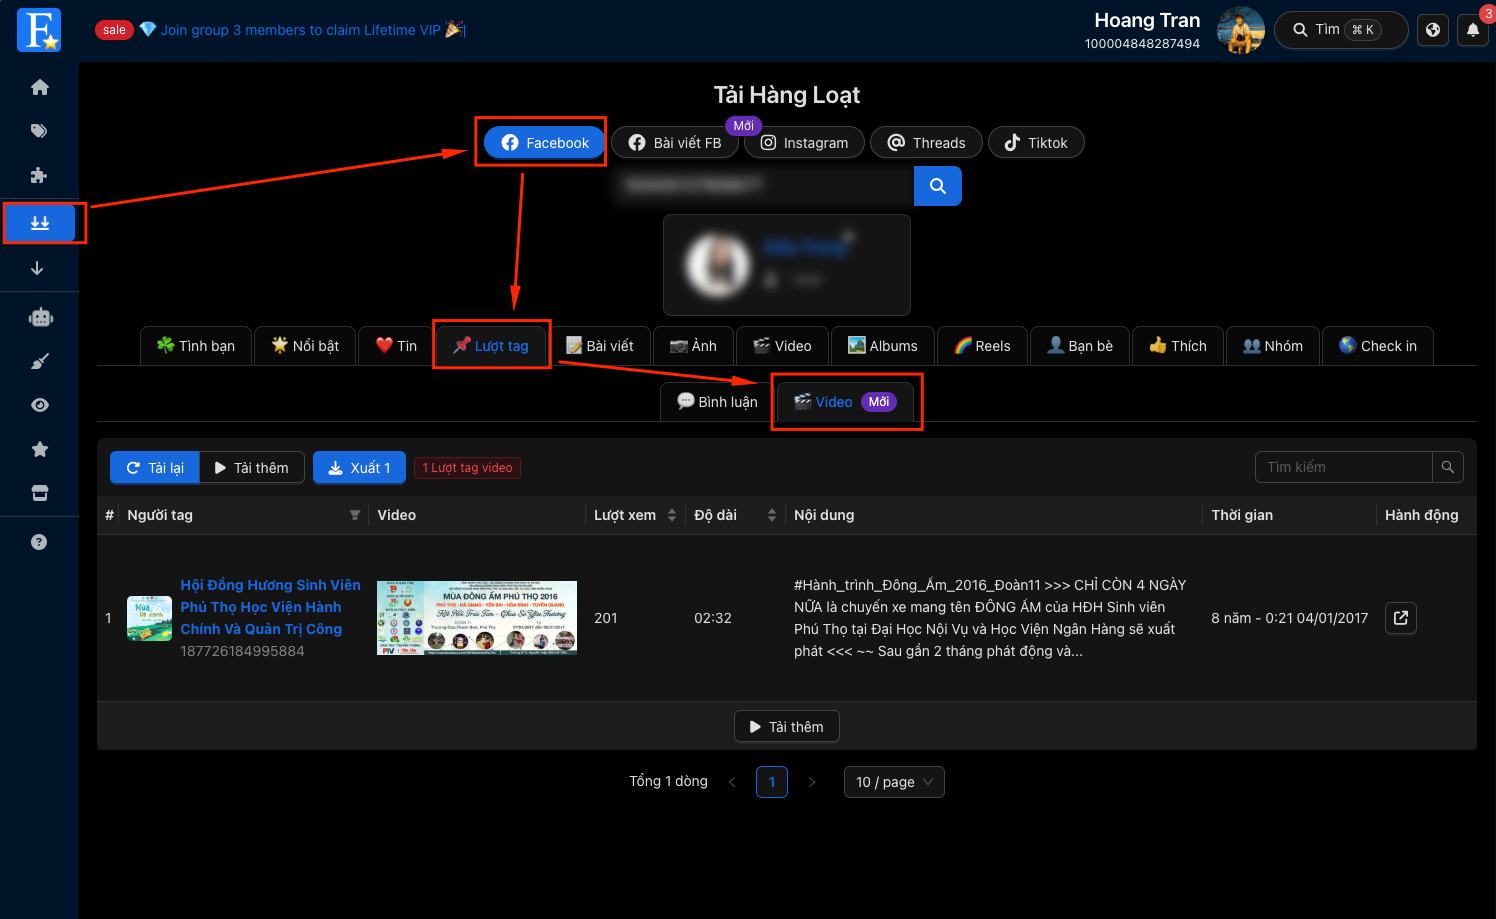Image resolution: width=1496 pixels, height=919 pixels.
Task: Open the puzzle-piece extensions icon
Action: click(x=39, y=175)
